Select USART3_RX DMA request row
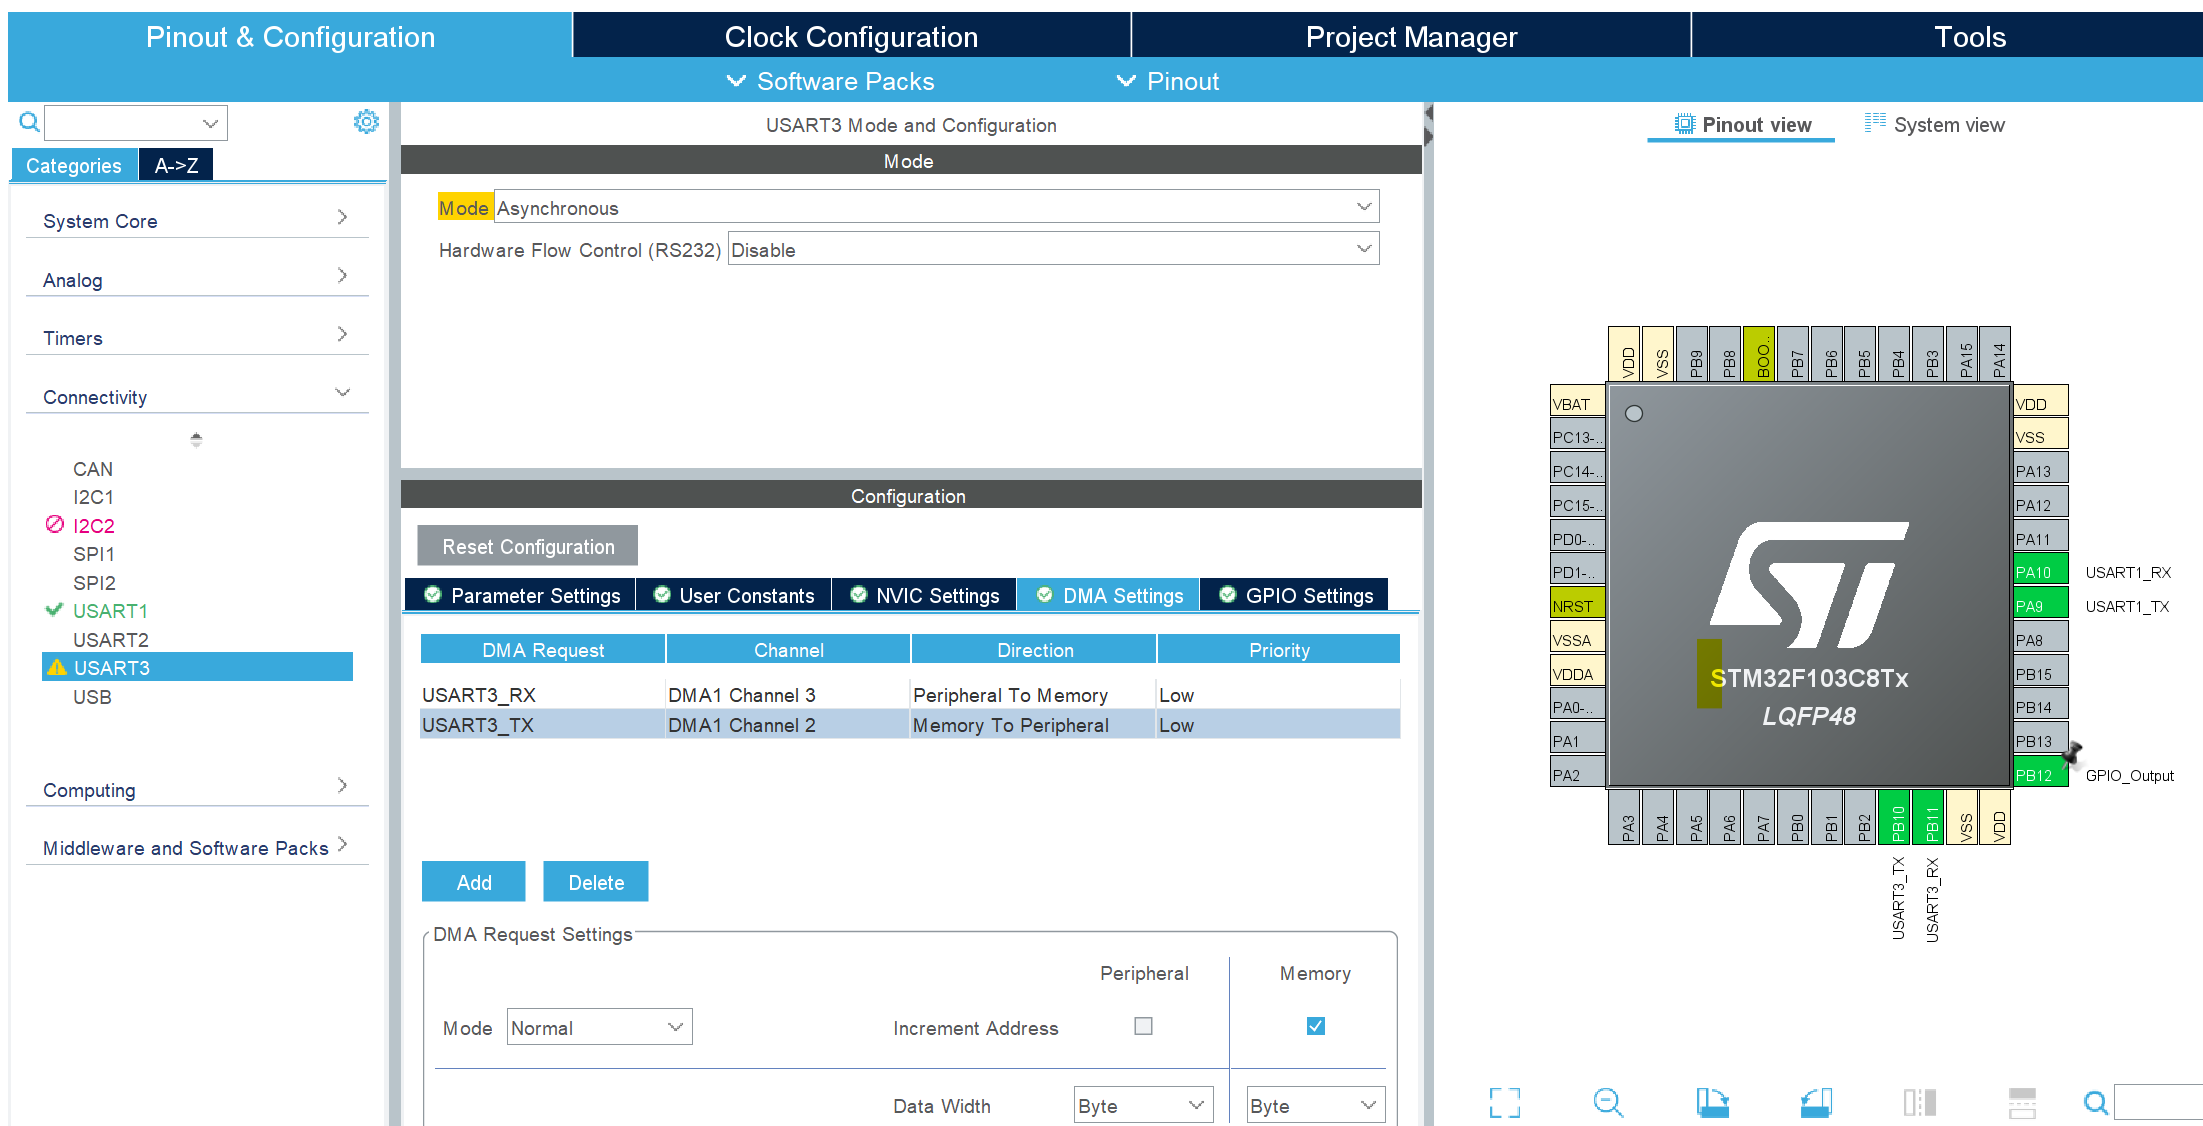This screenshot has width=2203, height=1126. (x=543, y=695)
